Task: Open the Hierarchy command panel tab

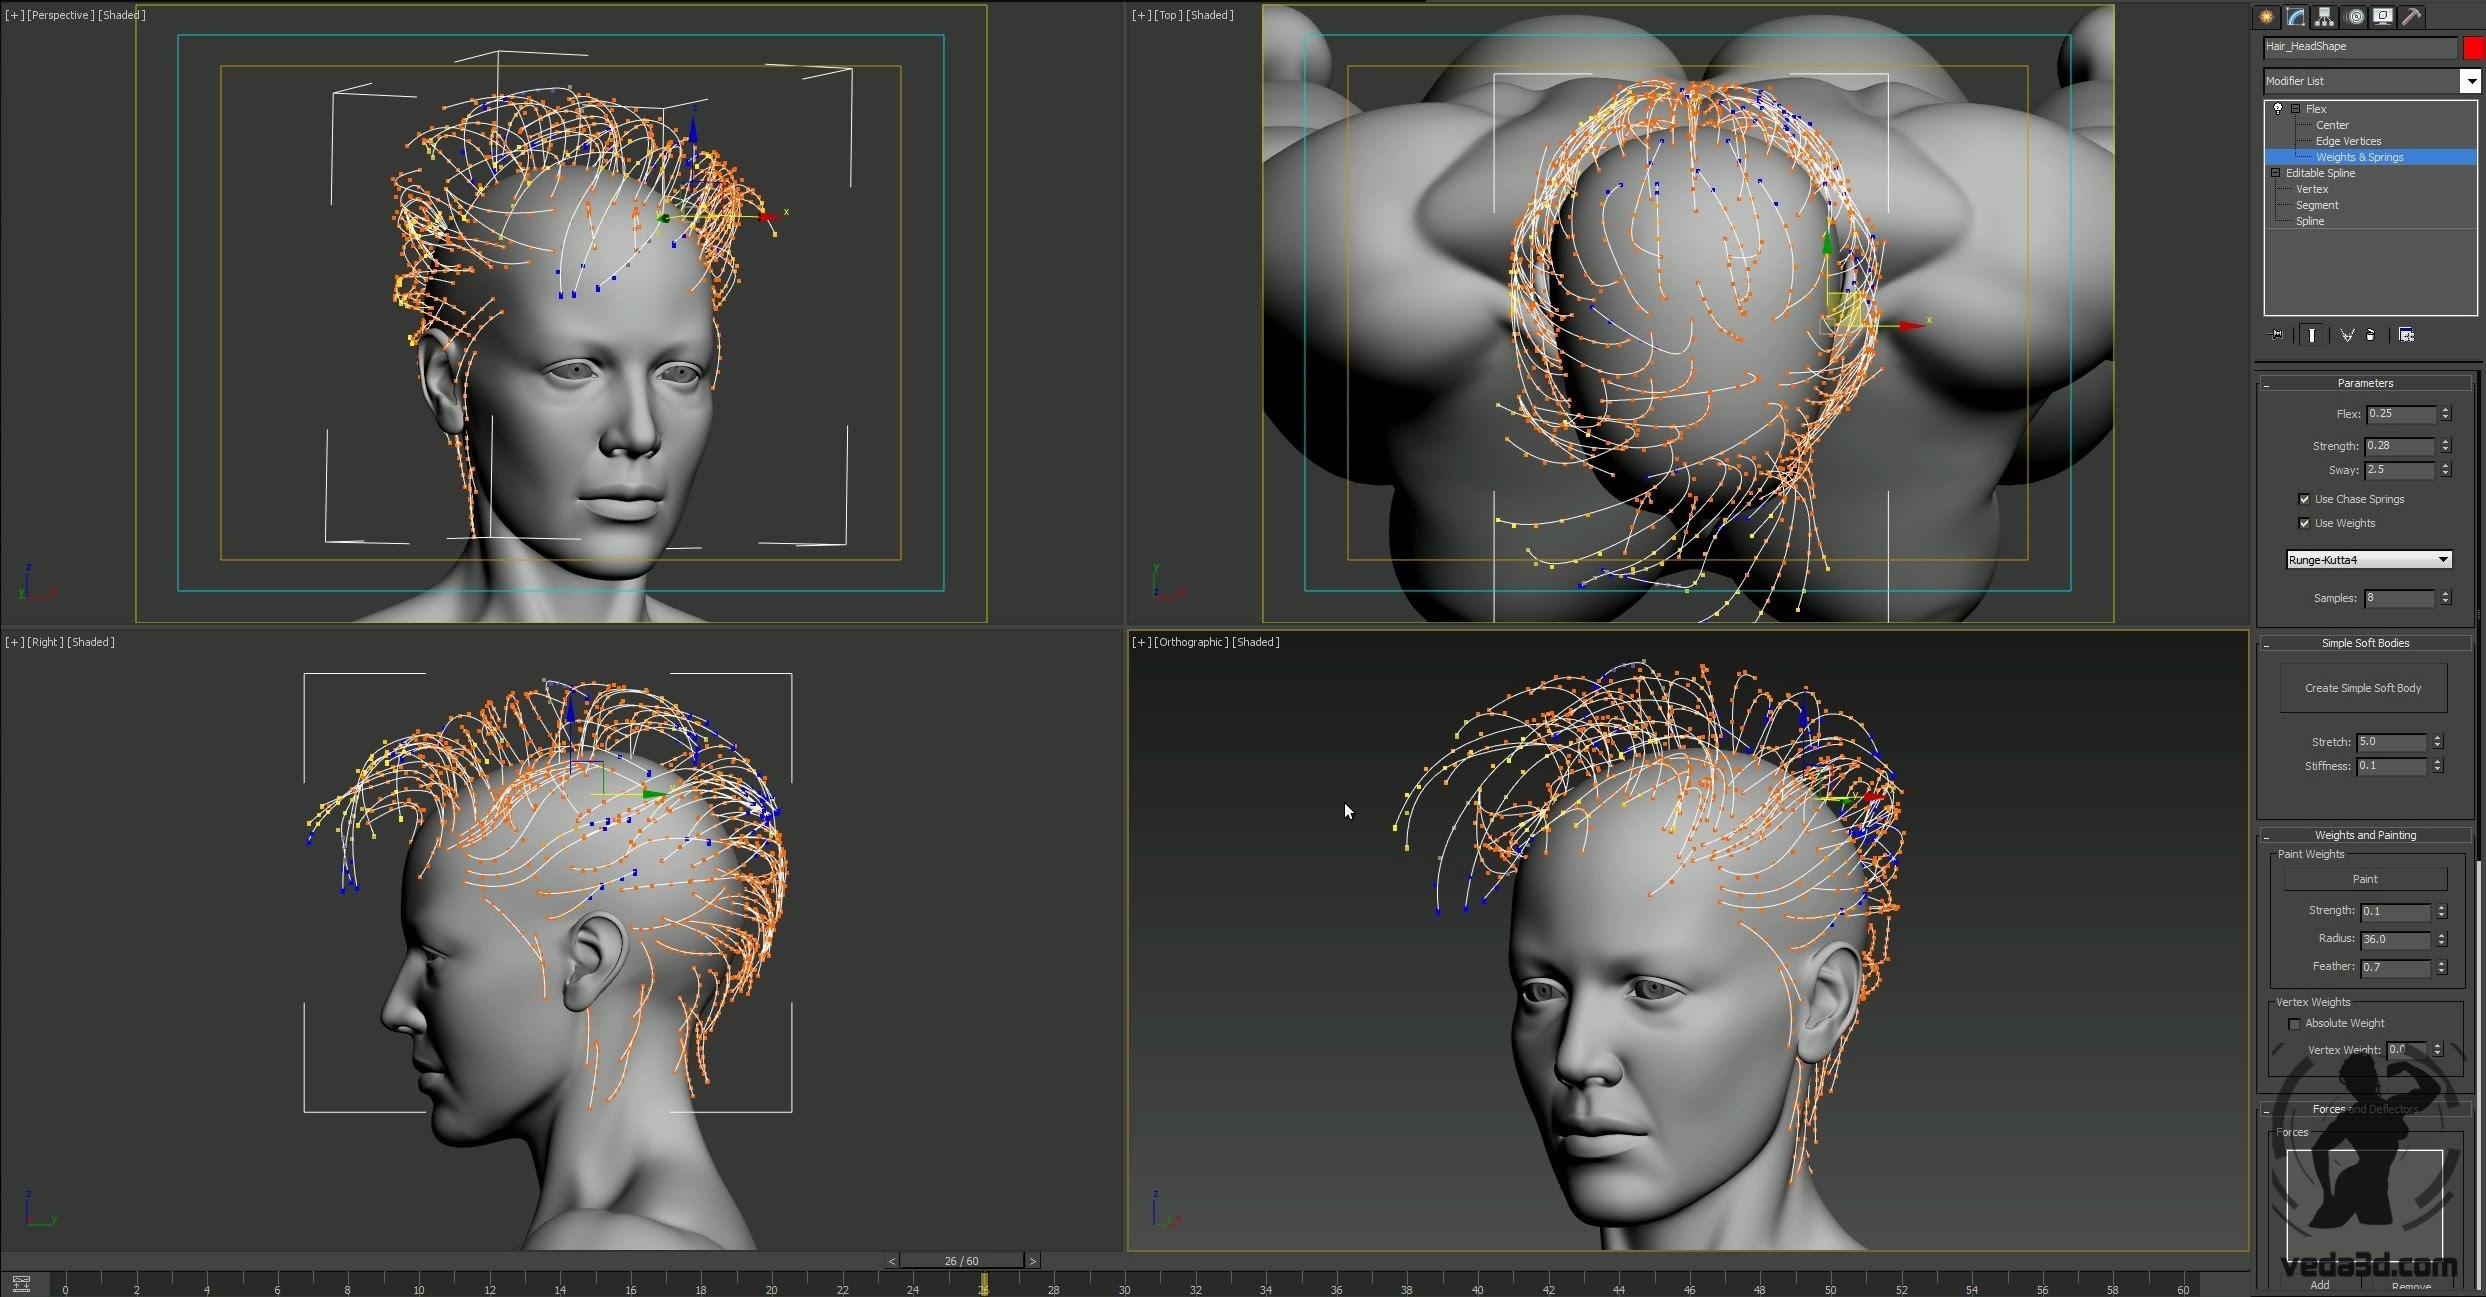Action: 2324,17
